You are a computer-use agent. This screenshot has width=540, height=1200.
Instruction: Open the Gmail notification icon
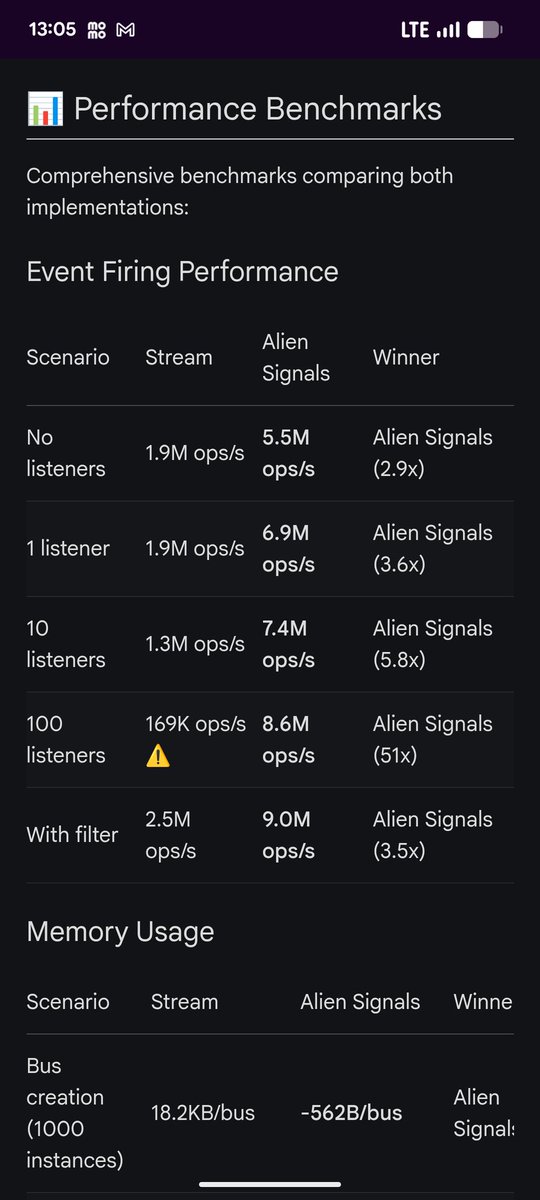click(126, 30)
